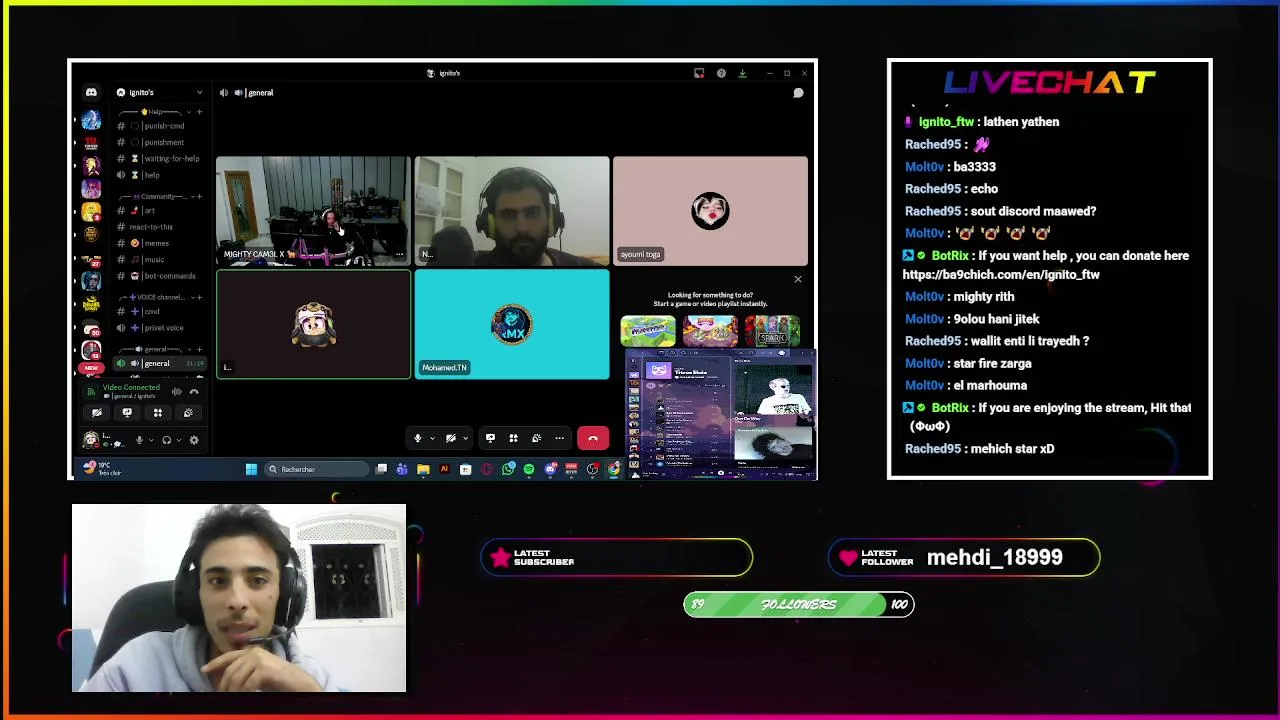1280x720 pixels.
Task: Toggle microphone in the call control bar
Action: click(x=418, y=438)
